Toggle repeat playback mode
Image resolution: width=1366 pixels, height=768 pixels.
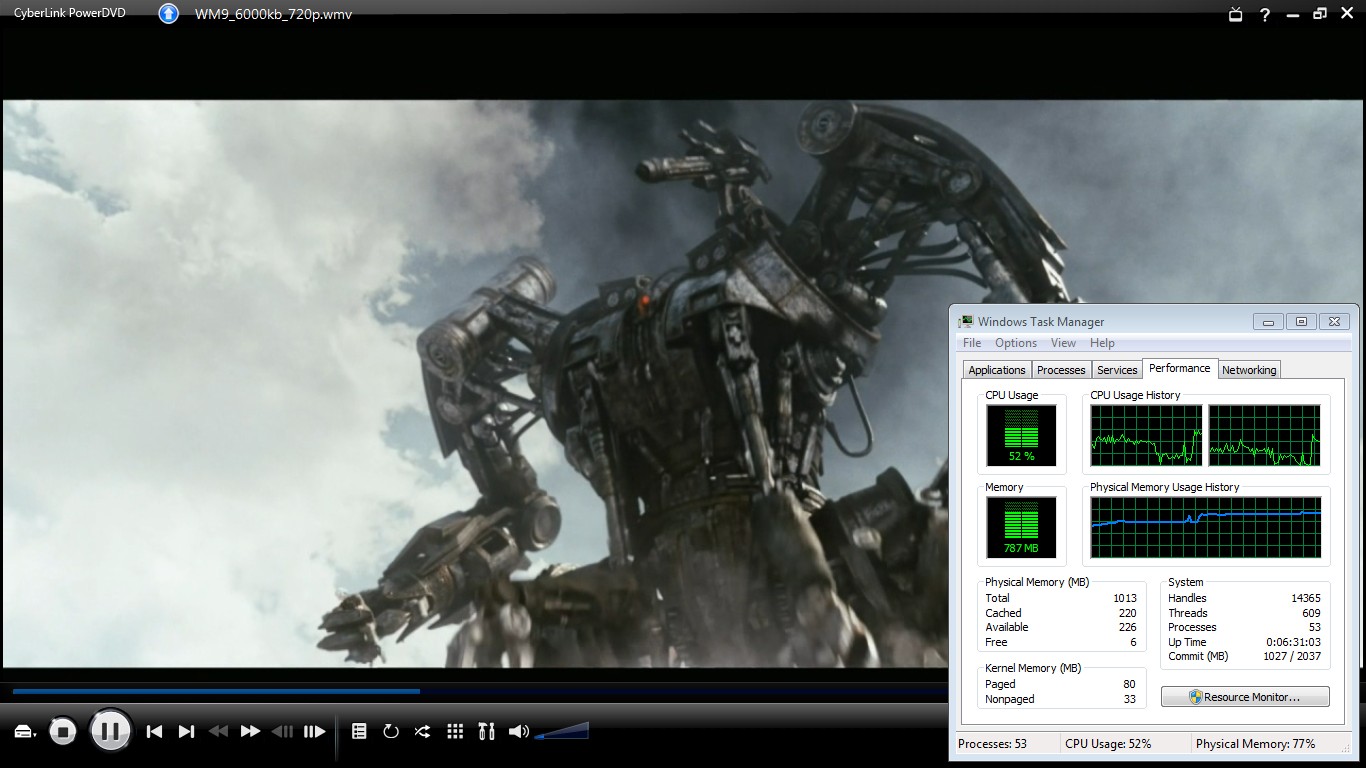[391, 732]
